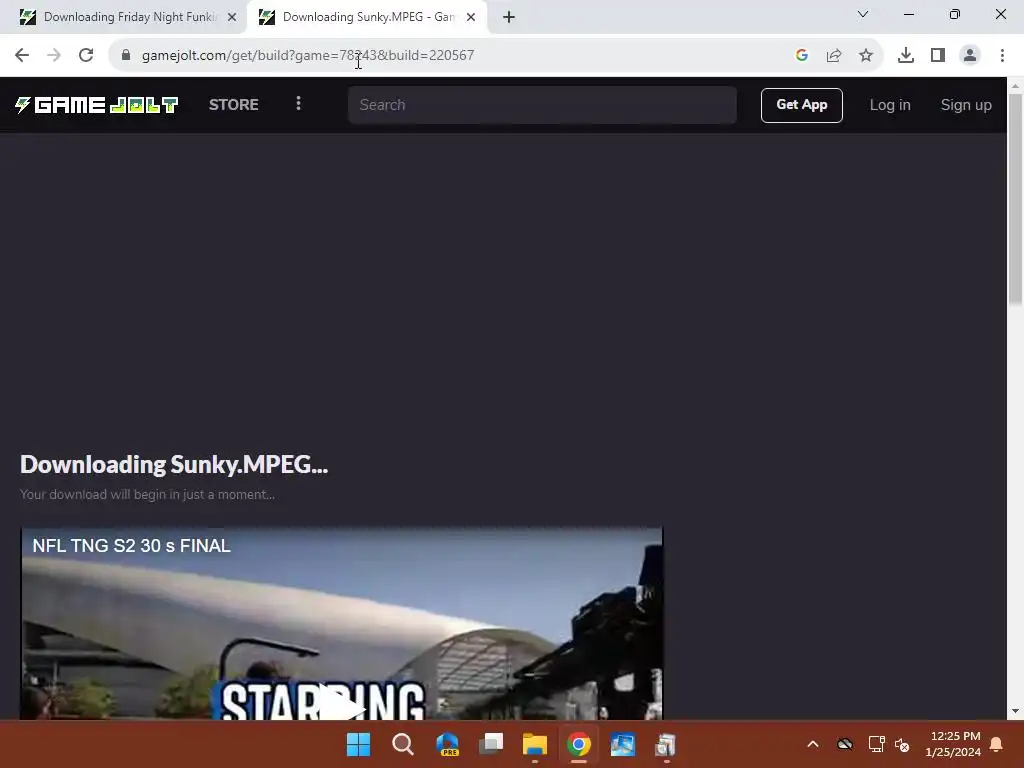Toggle Chrome side panel
Image resolution: width=1024 pixels, height=768 pixels.
(938, 56)
